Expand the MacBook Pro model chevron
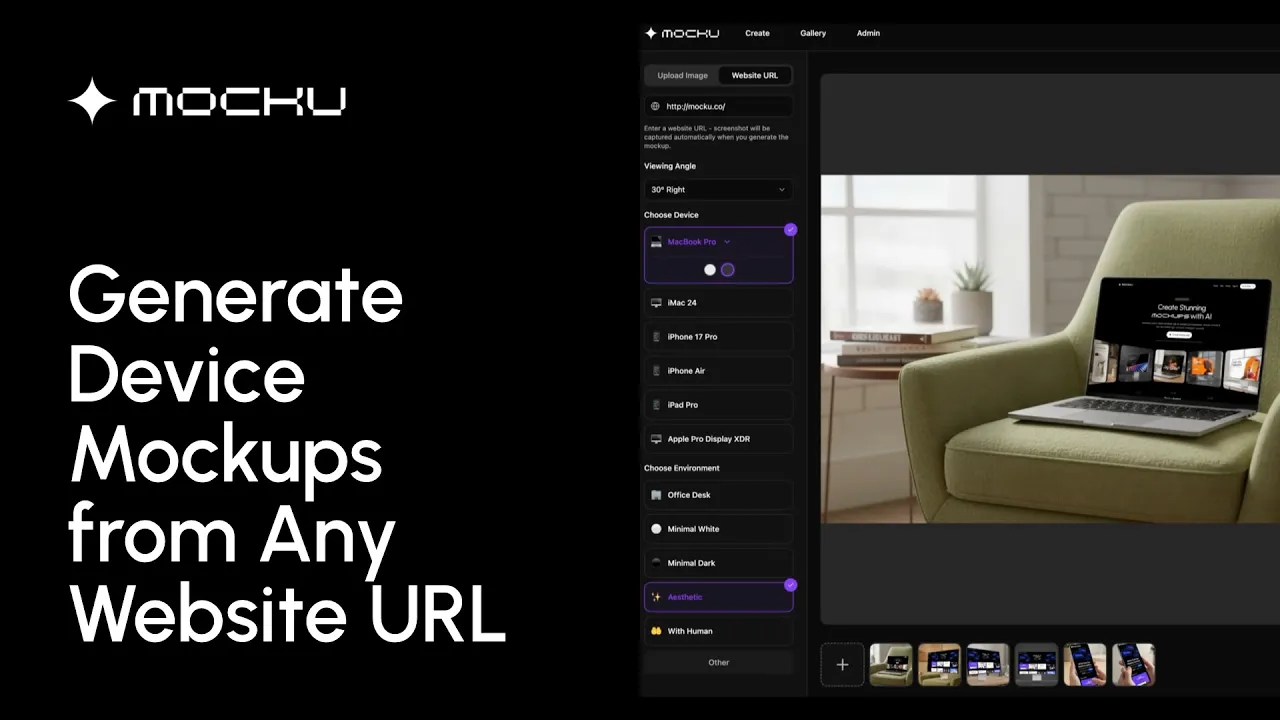This screenshot has height=720, width=1280. point(727,242)
